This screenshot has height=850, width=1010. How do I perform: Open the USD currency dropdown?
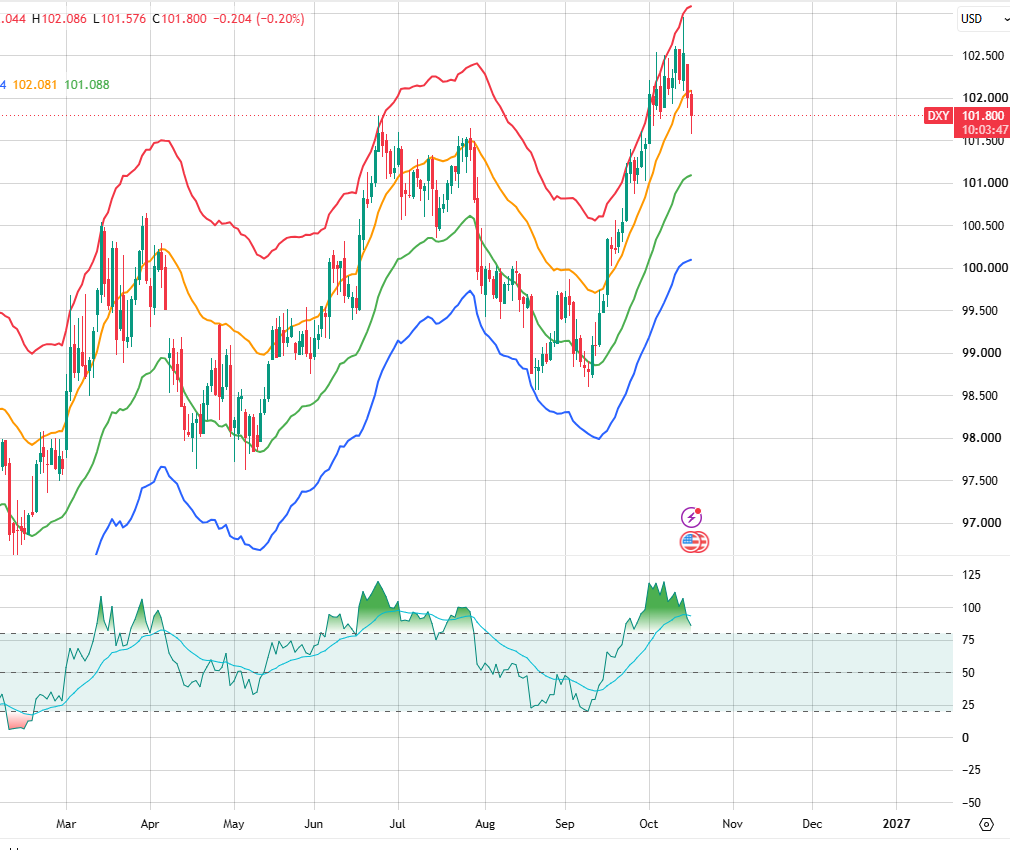[983, 19]
